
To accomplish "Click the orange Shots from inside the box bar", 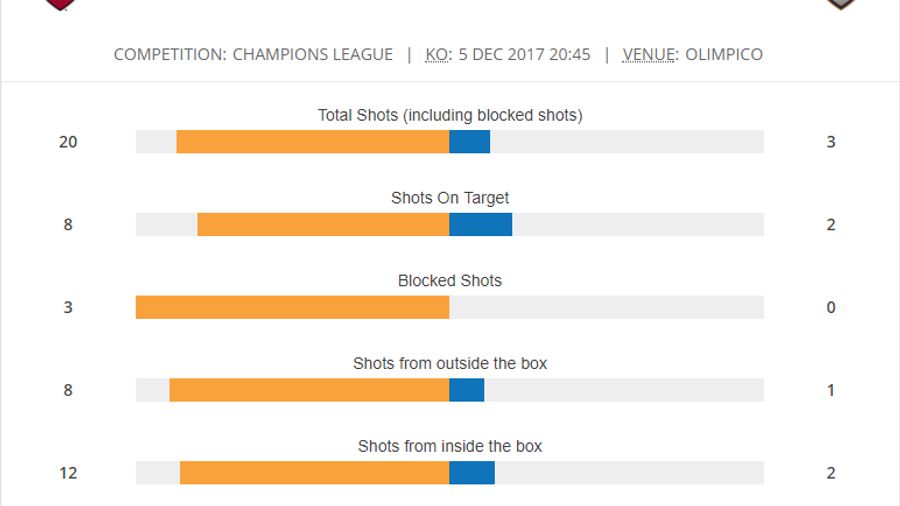I will (x=314, y=473).
